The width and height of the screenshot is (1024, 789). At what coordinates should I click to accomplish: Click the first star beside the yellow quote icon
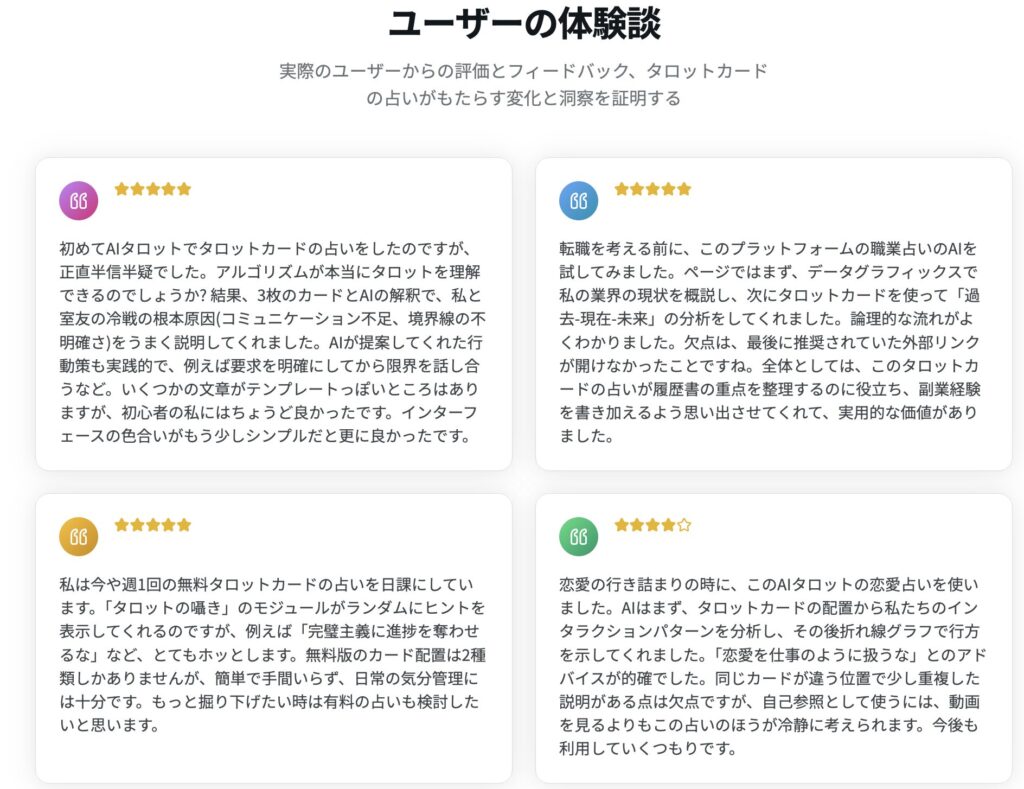pyautogui.click(x=122, y=525)
